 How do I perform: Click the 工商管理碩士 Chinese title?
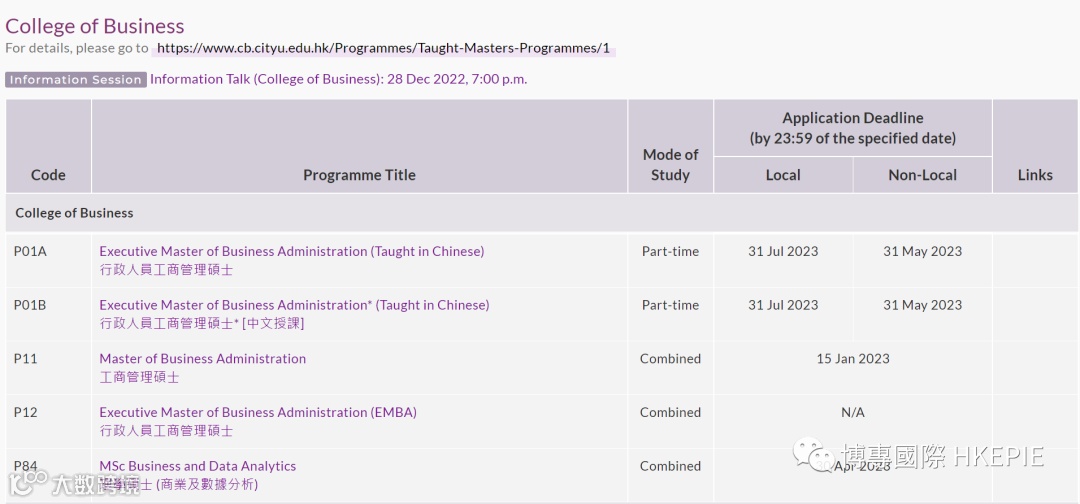click(x=139, y=377)
